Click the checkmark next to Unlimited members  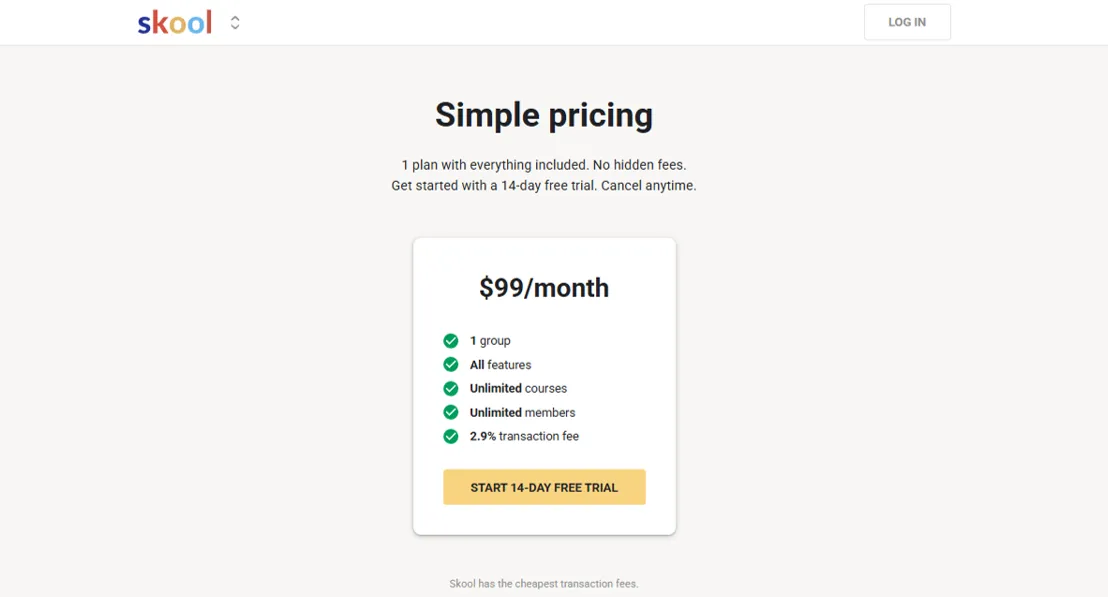pos(451,412)
